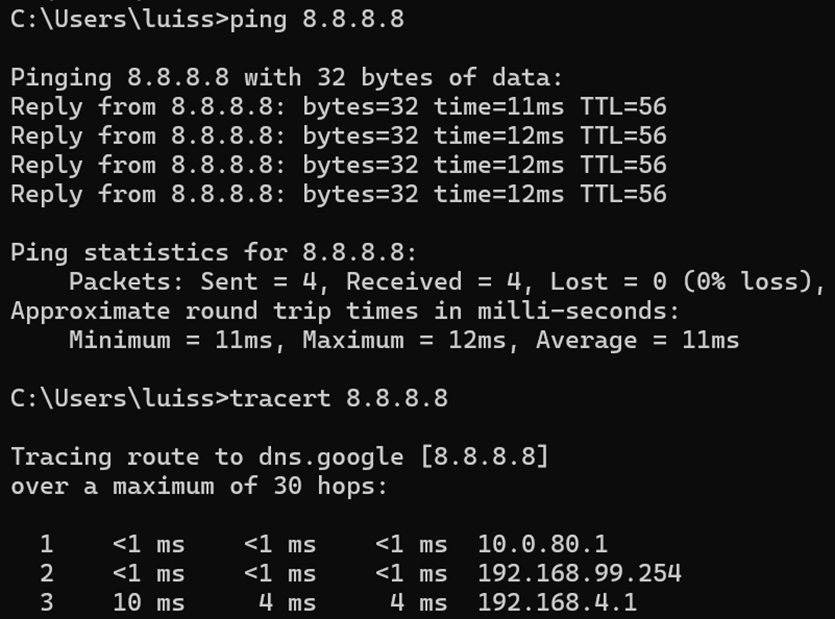
Task: Click hop 2 address 192.168.99.254
Action: tap(579, 574)
